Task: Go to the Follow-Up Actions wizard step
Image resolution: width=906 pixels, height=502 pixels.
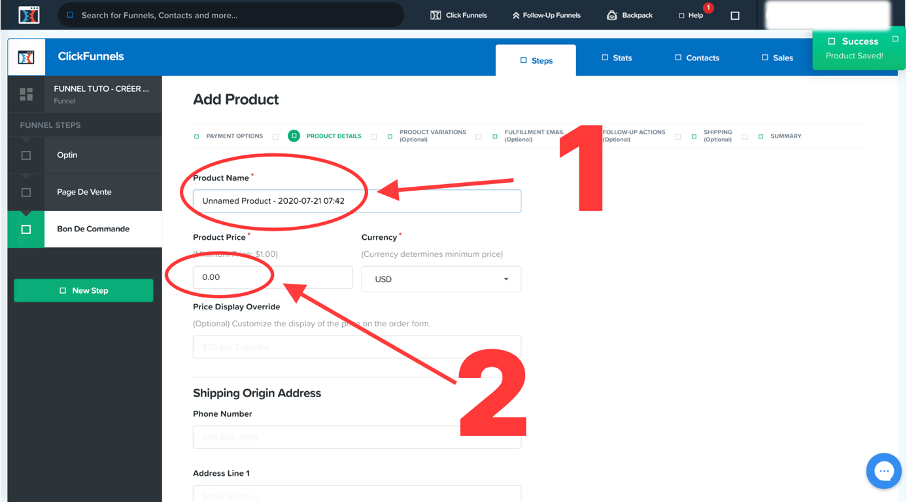Action: (x=634, y=136)
